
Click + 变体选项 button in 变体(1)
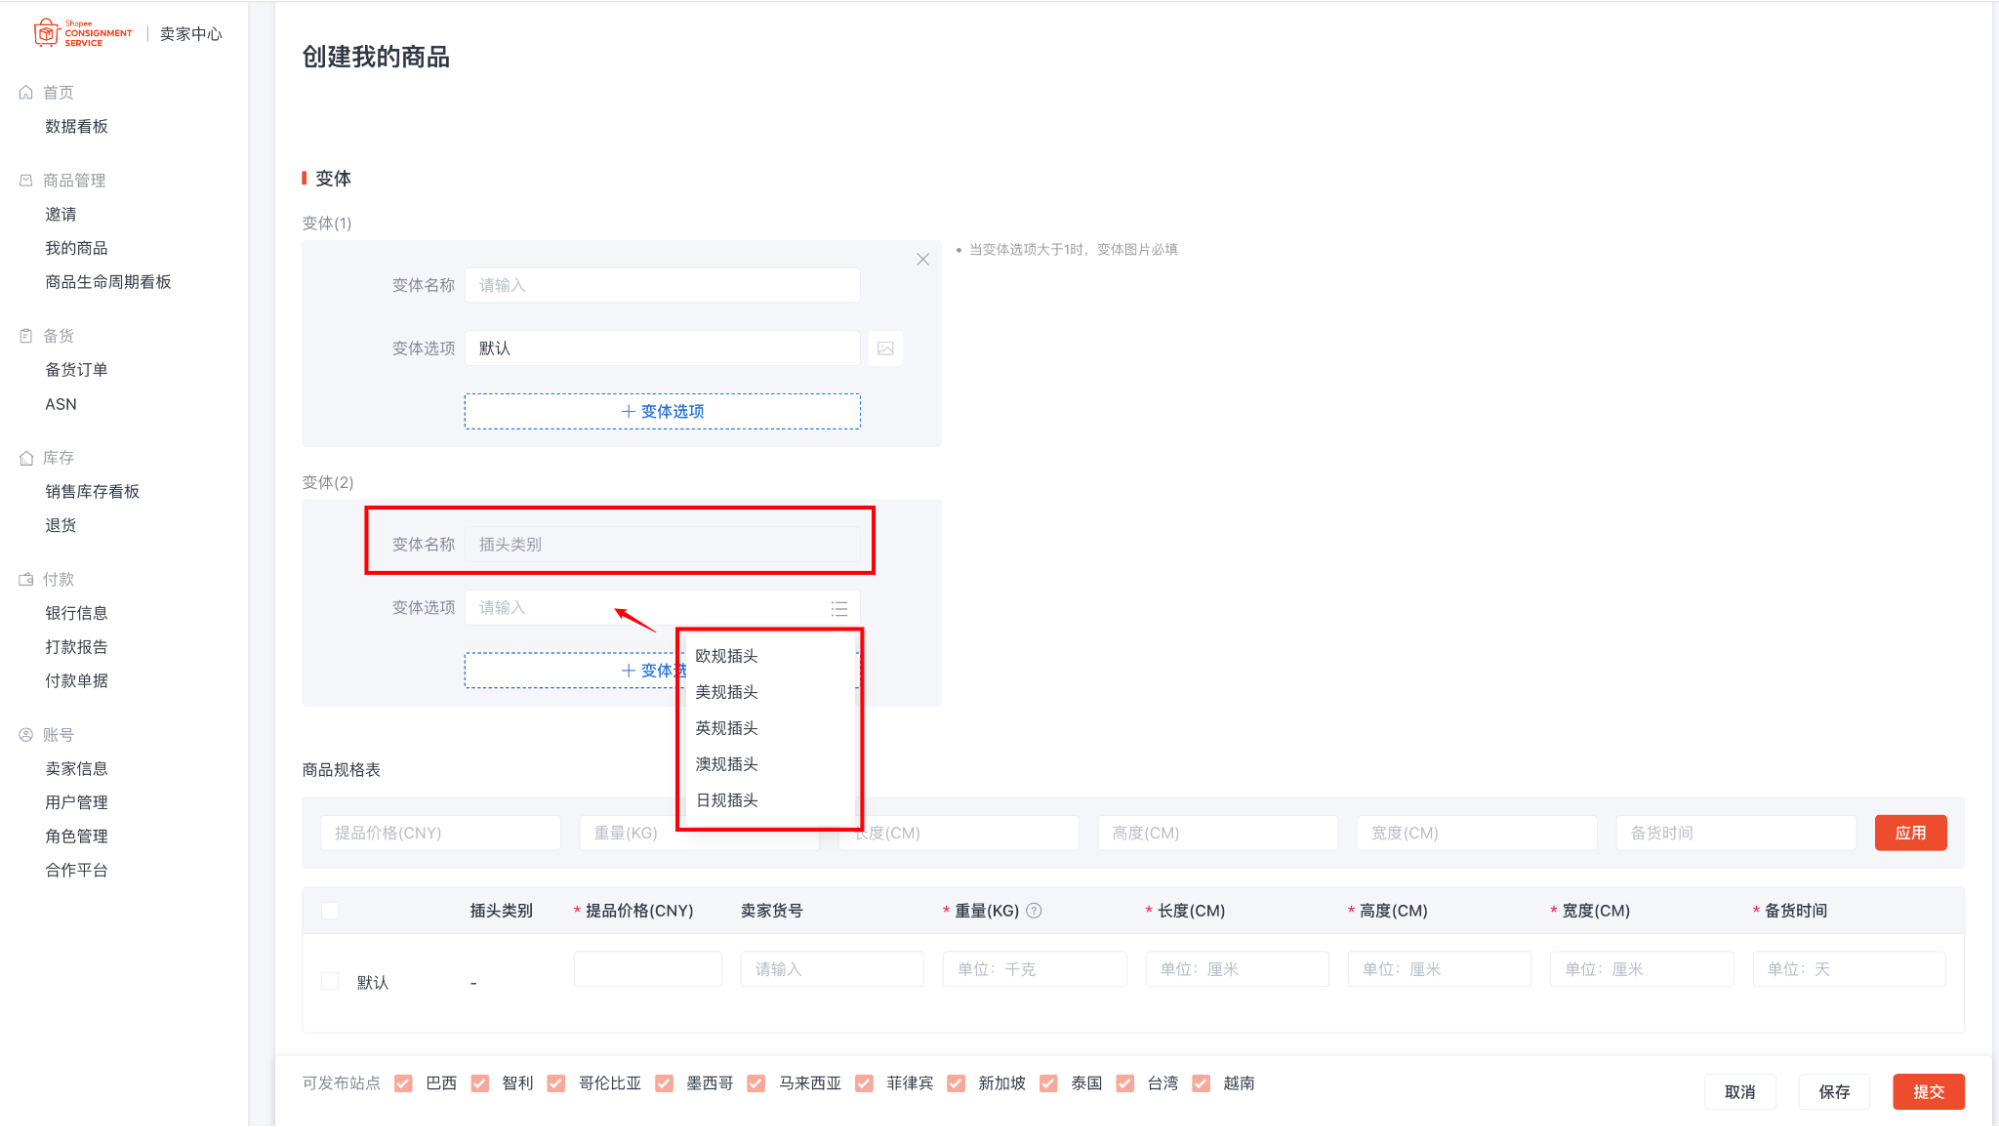[662, 412]
